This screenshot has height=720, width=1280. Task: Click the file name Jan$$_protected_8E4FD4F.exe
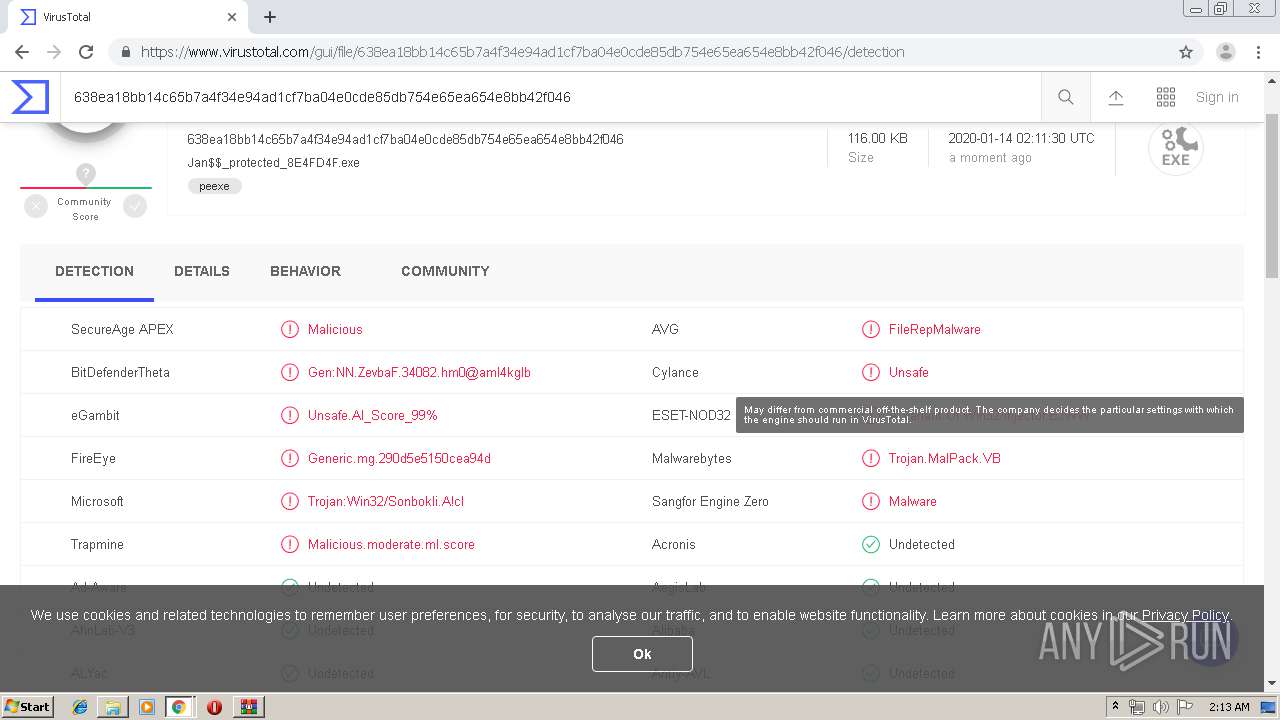pyautogui.click(x=273, y=162)
